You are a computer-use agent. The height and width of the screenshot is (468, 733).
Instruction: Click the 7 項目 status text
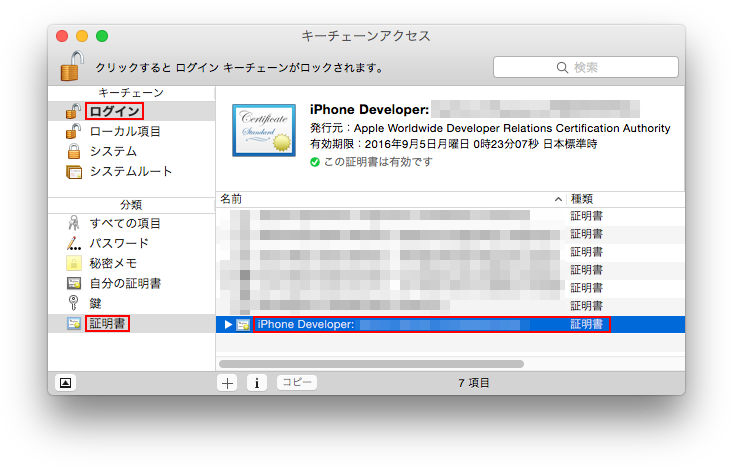pos(474,383)
